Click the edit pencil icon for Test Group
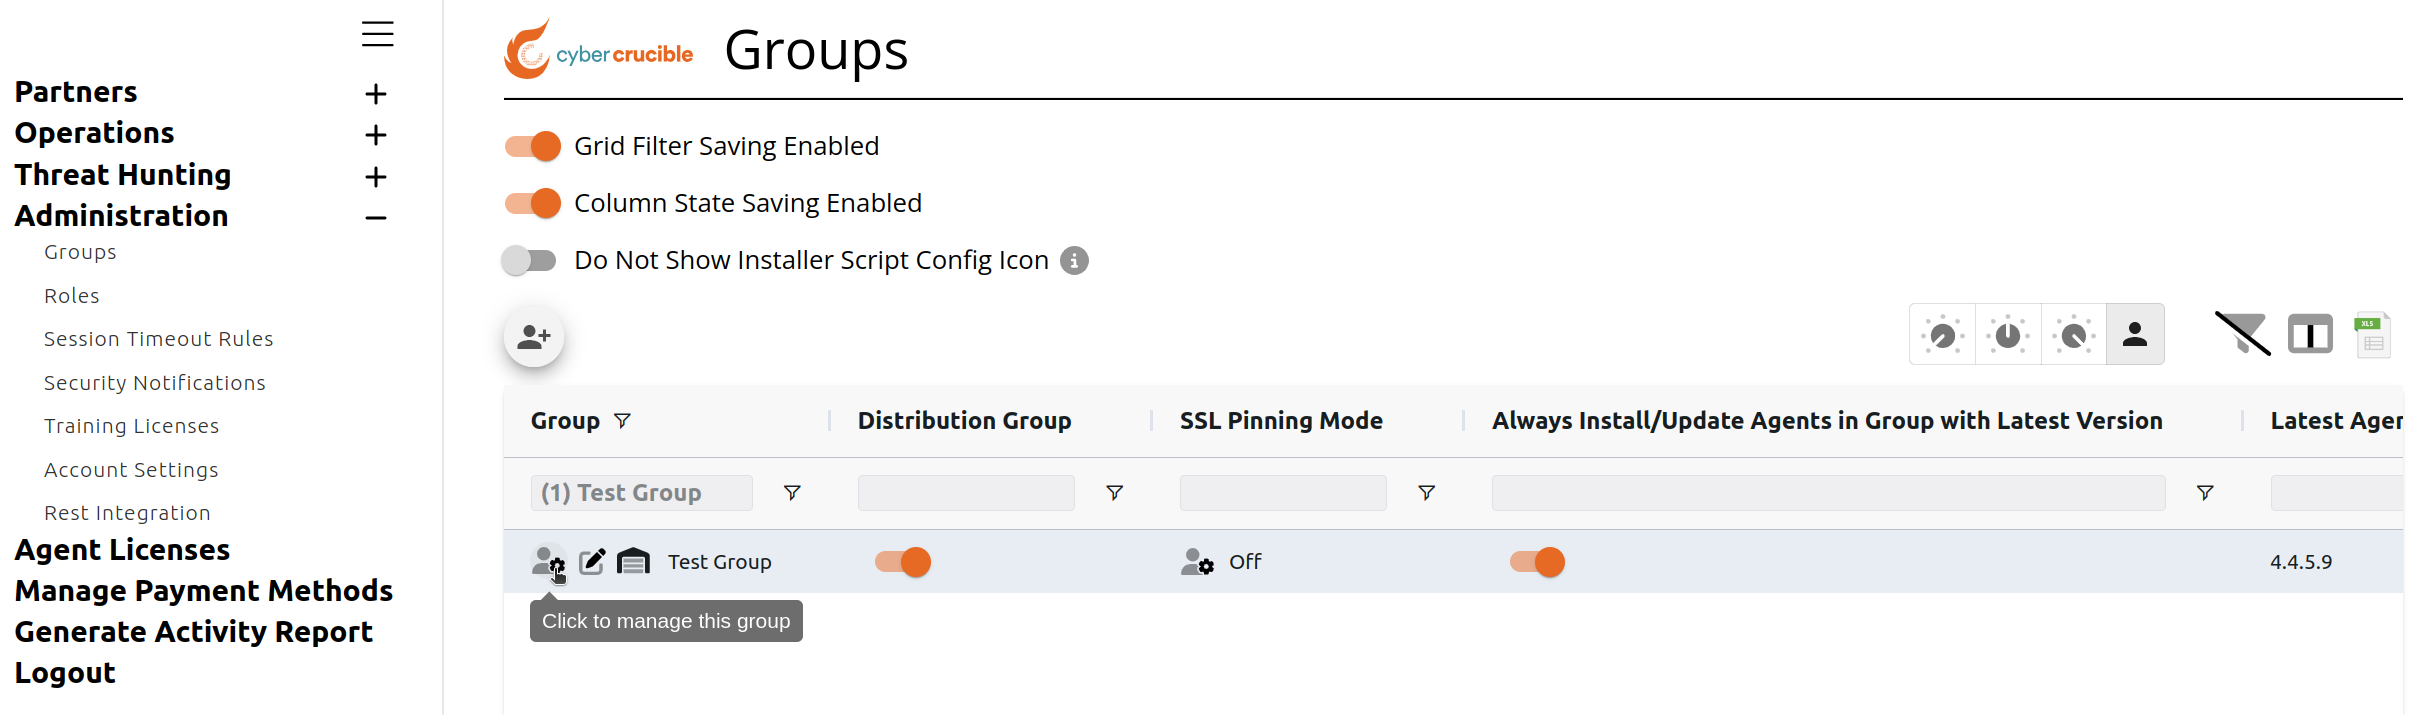This screenshot has width=2428, height=715. (x=592, y=562)
